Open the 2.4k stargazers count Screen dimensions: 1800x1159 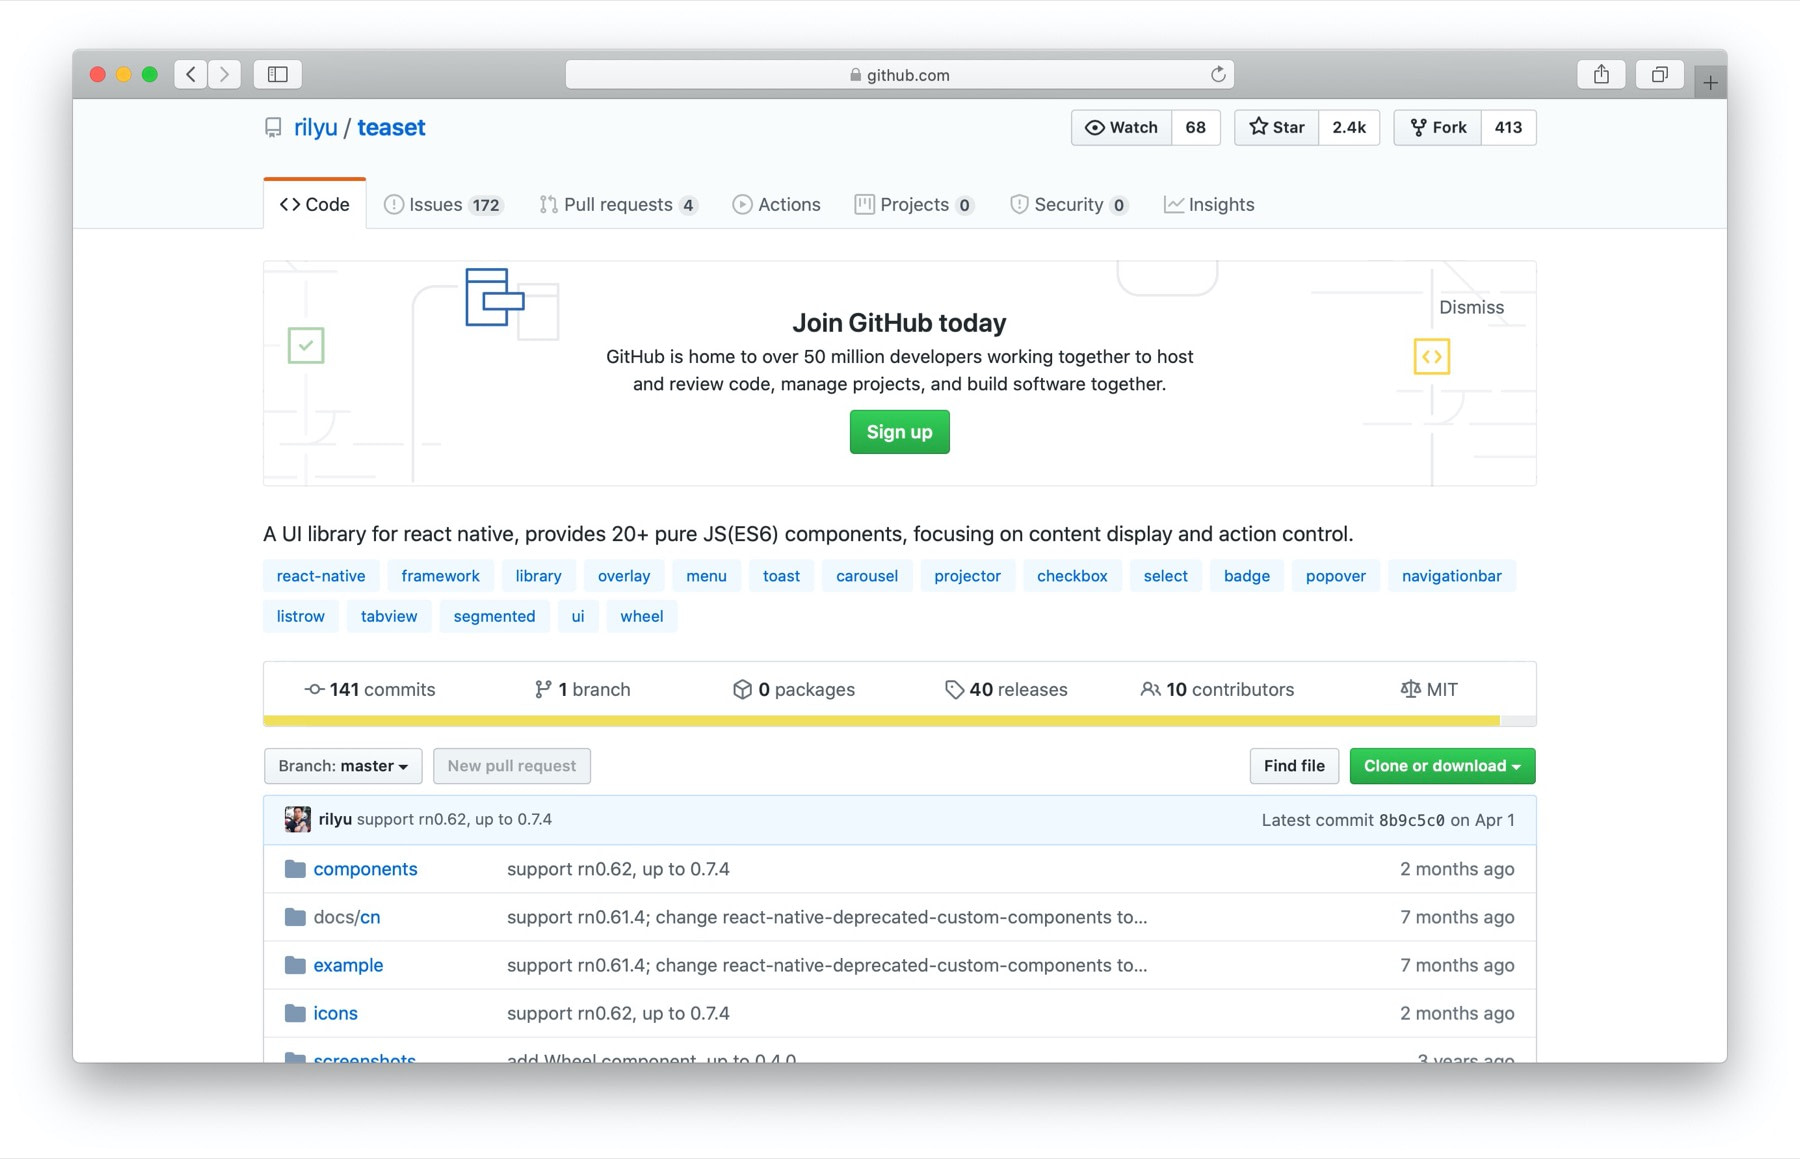coord(1349,127)
